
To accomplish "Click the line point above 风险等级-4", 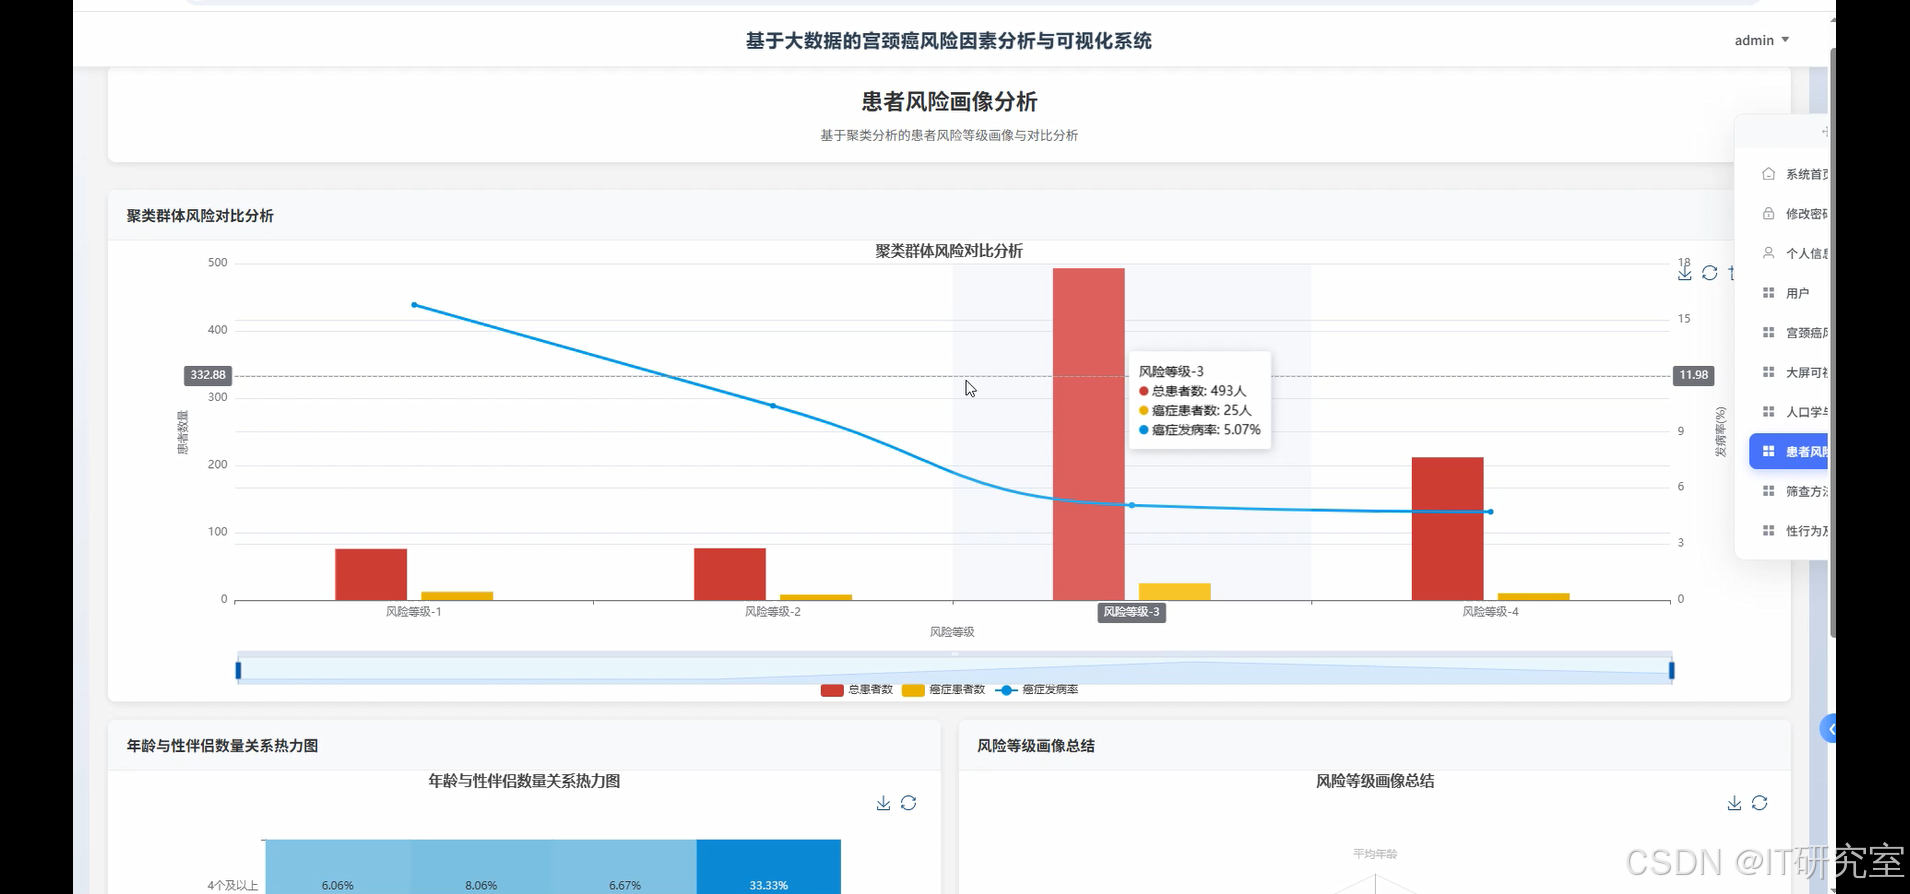I will point(1490,512).
